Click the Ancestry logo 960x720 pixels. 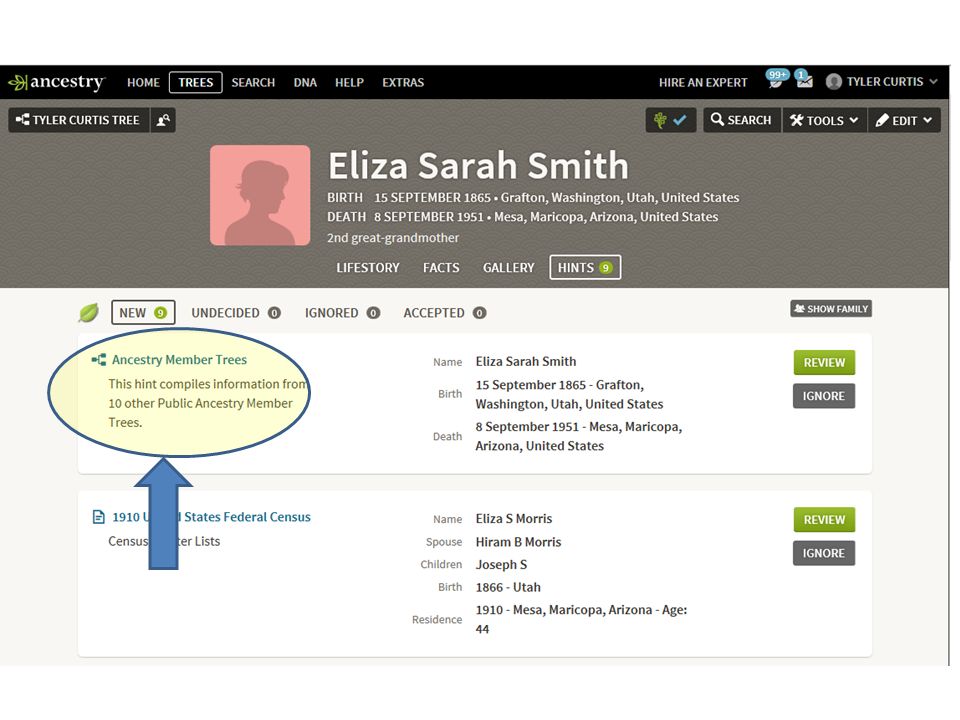(x=56, y=82)
